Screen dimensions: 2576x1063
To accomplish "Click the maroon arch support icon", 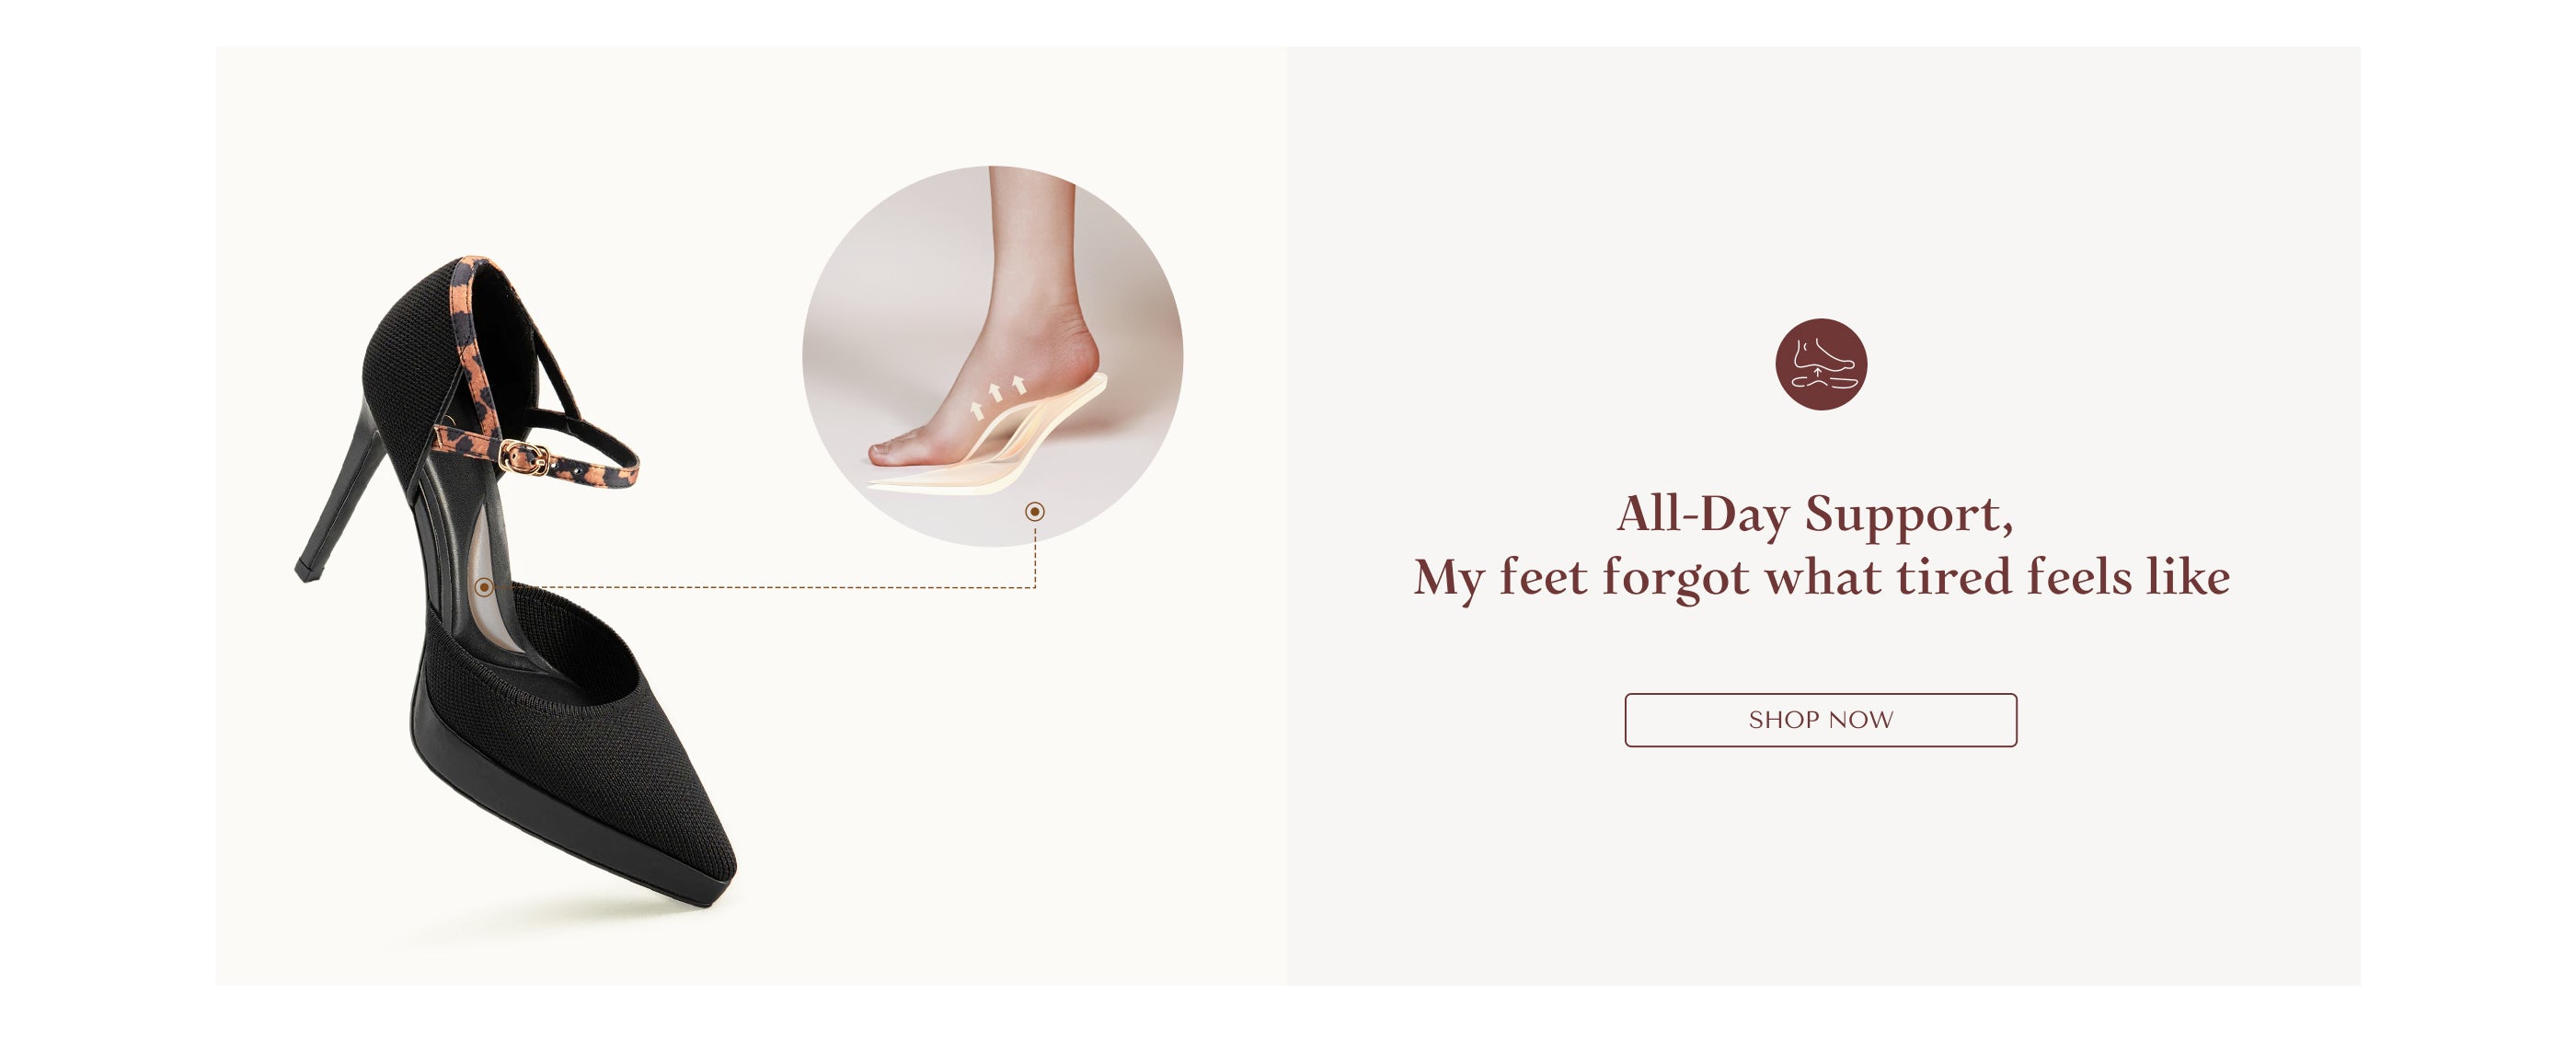I will [x=1820, y=364].
